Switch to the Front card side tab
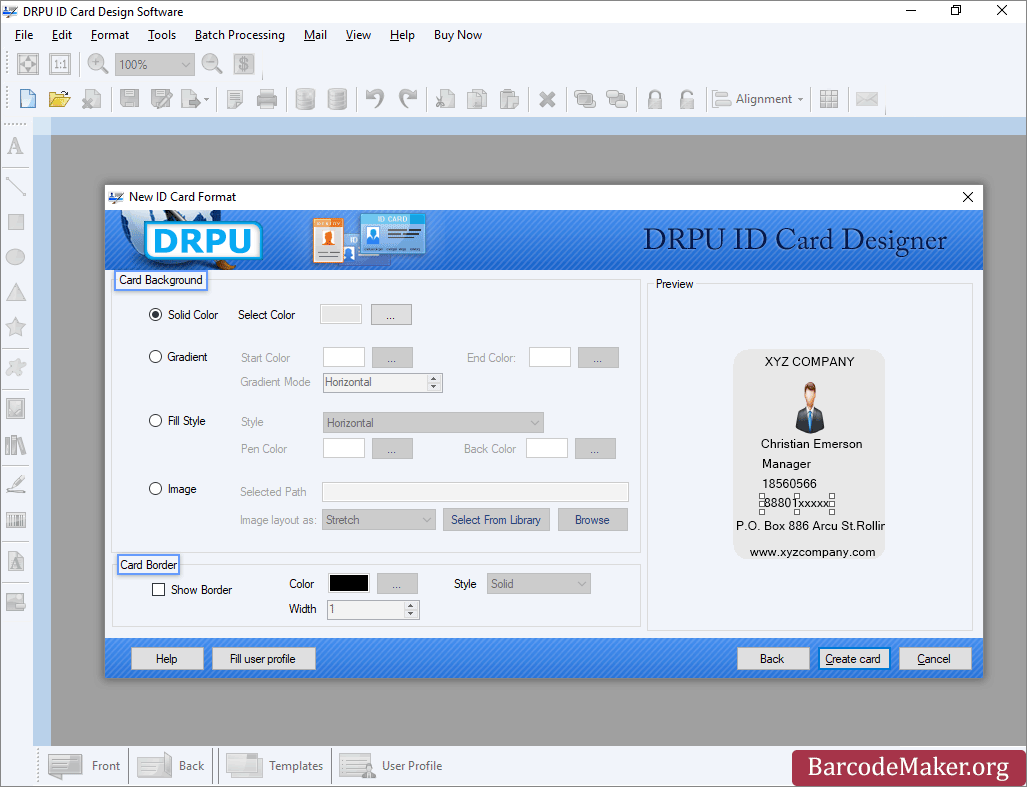The image size is (1027, 787). [x=84, y=765]
